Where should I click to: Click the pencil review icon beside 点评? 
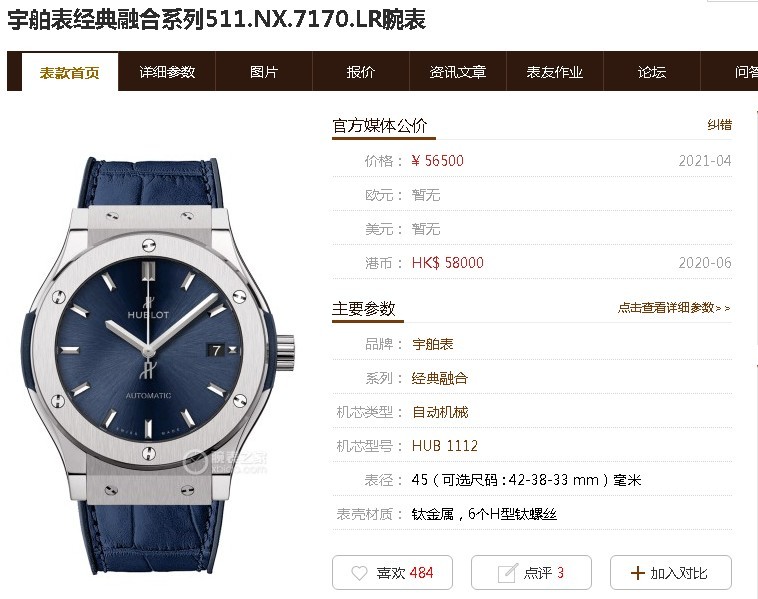tap(507, 573)
